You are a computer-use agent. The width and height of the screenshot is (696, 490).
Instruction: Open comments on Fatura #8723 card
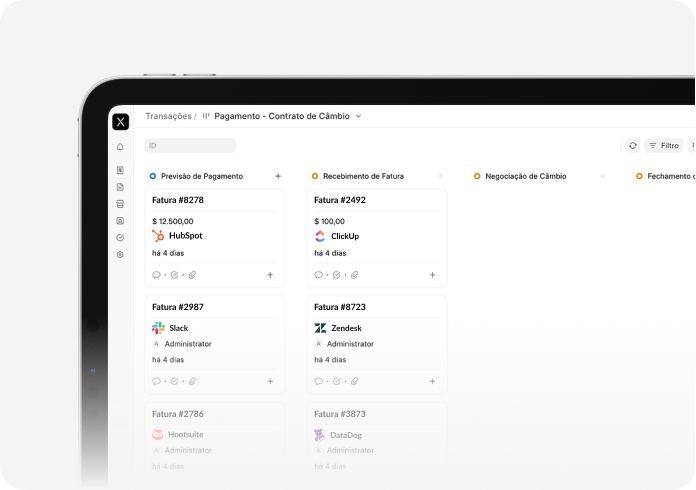(x=318, y=381)
